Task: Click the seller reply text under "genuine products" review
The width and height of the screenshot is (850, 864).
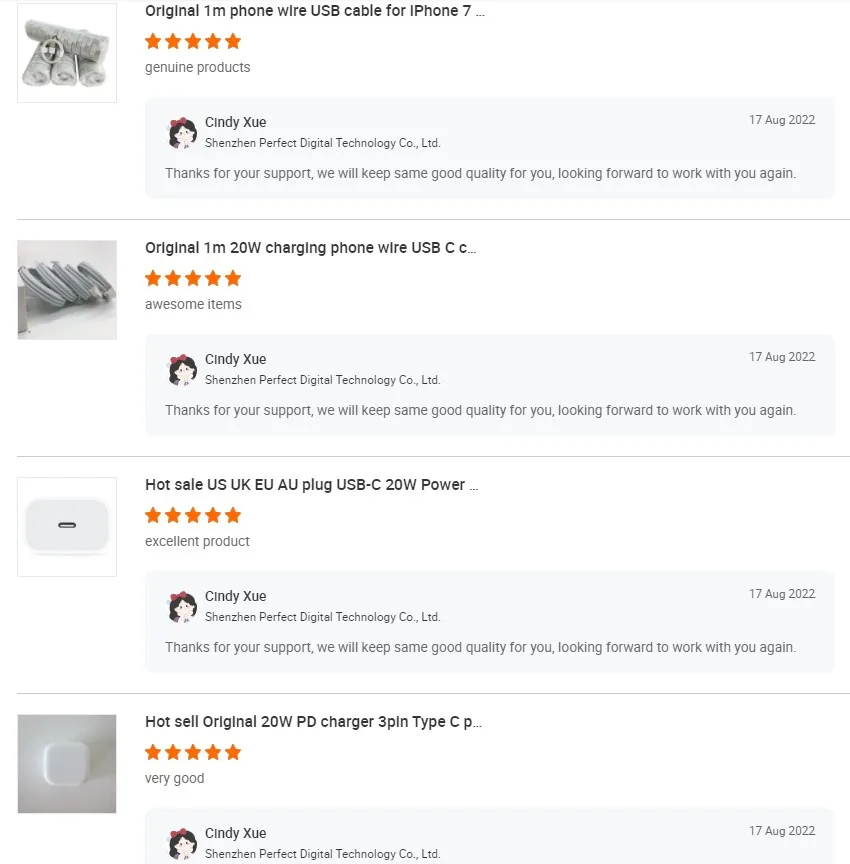Action: coord(480,173)
